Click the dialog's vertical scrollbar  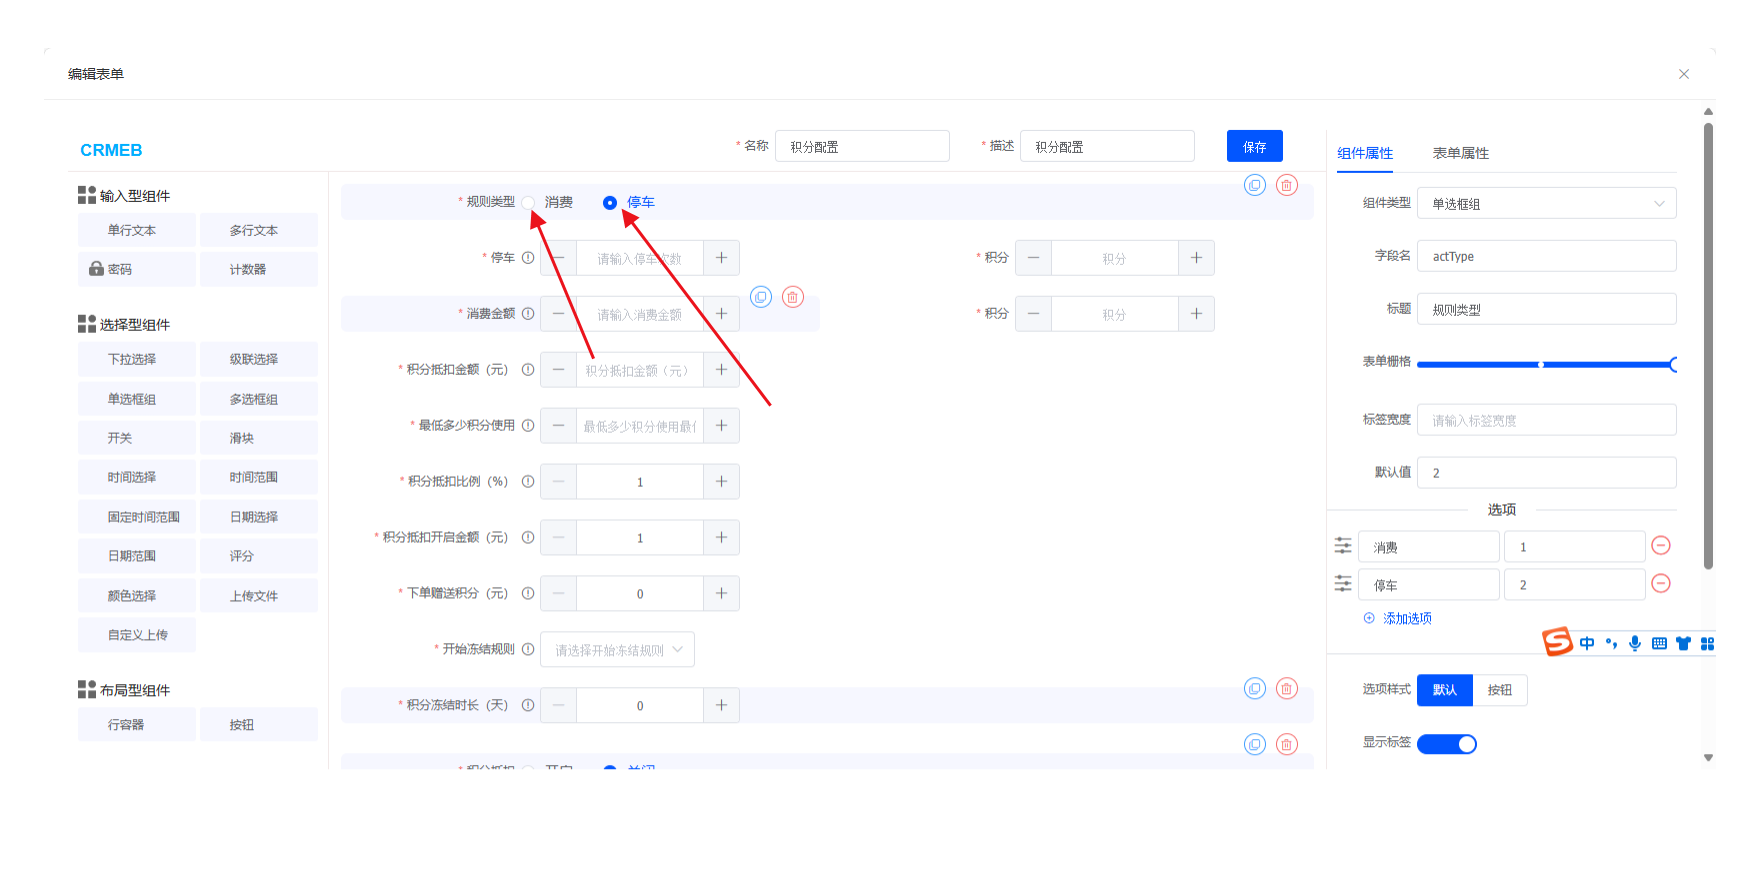1709,345
